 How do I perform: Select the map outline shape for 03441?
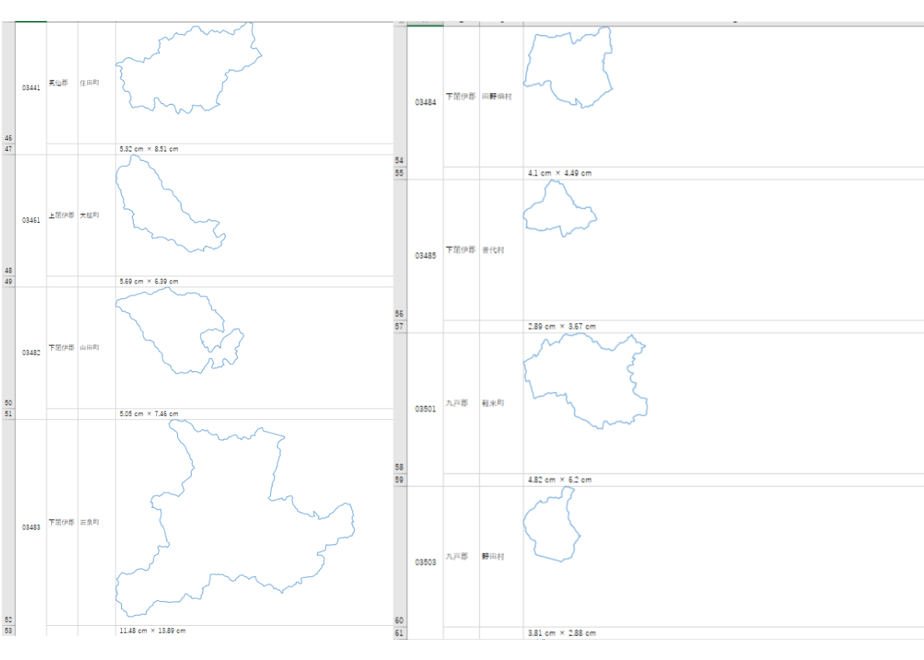pos(189,68)
